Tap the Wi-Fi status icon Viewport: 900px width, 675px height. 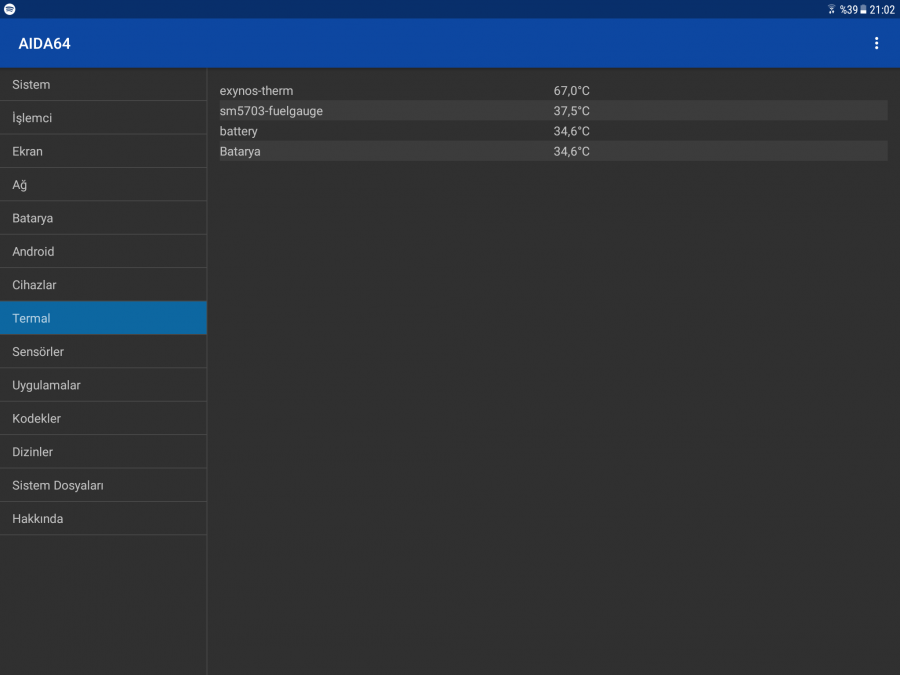pos(831,9)
